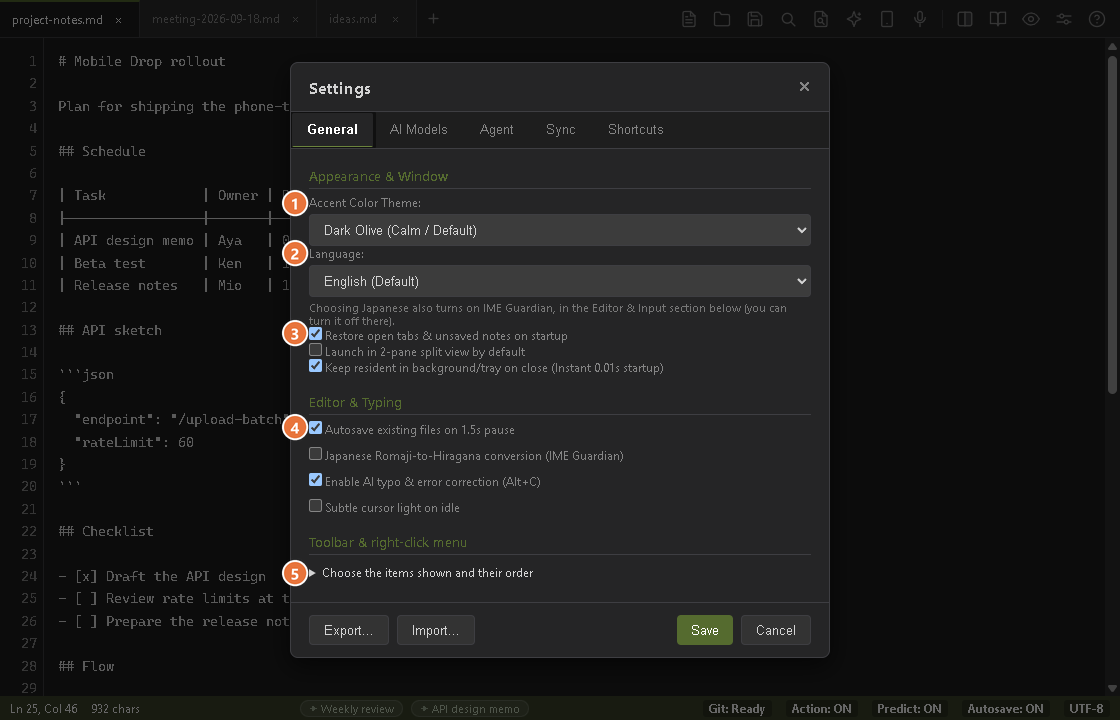
Task: Click the floppy disk save icon
Action: coord(755,19)
